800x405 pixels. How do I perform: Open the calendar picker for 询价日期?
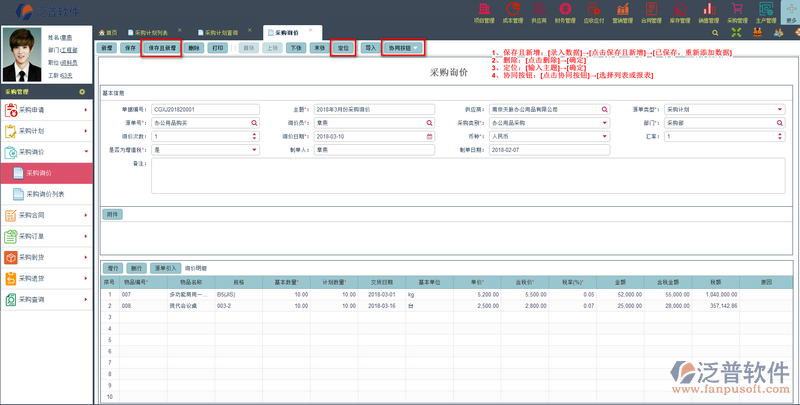tap(429, 136)
